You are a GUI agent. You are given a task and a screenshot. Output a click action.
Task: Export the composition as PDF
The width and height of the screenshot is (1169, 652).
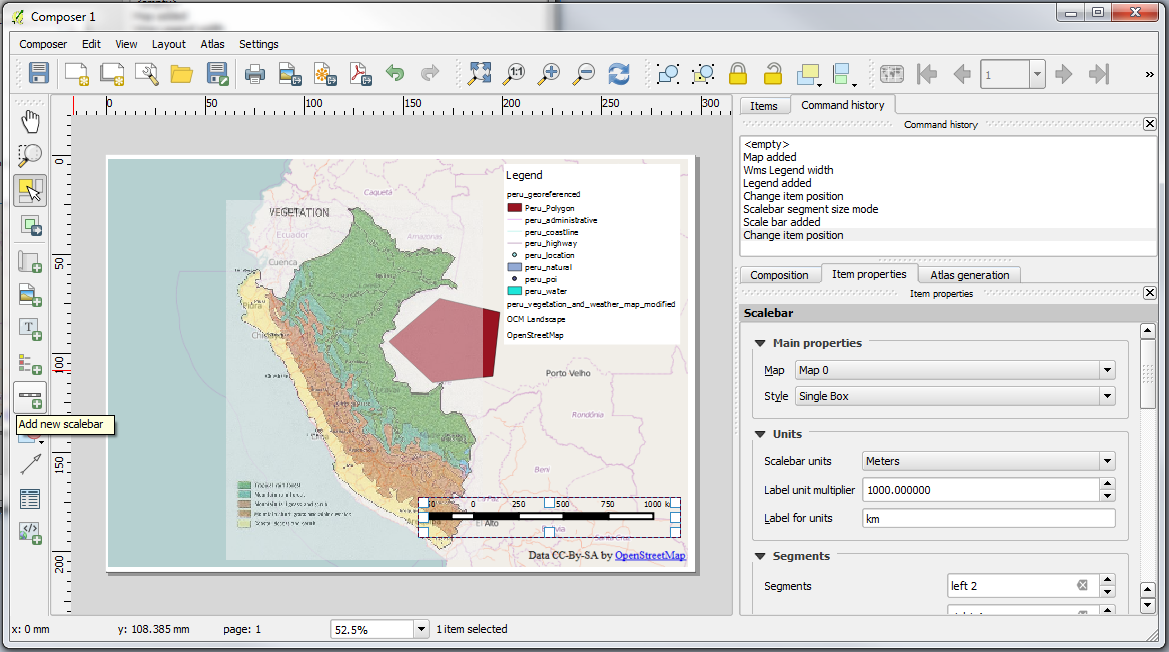click(358, 73)
